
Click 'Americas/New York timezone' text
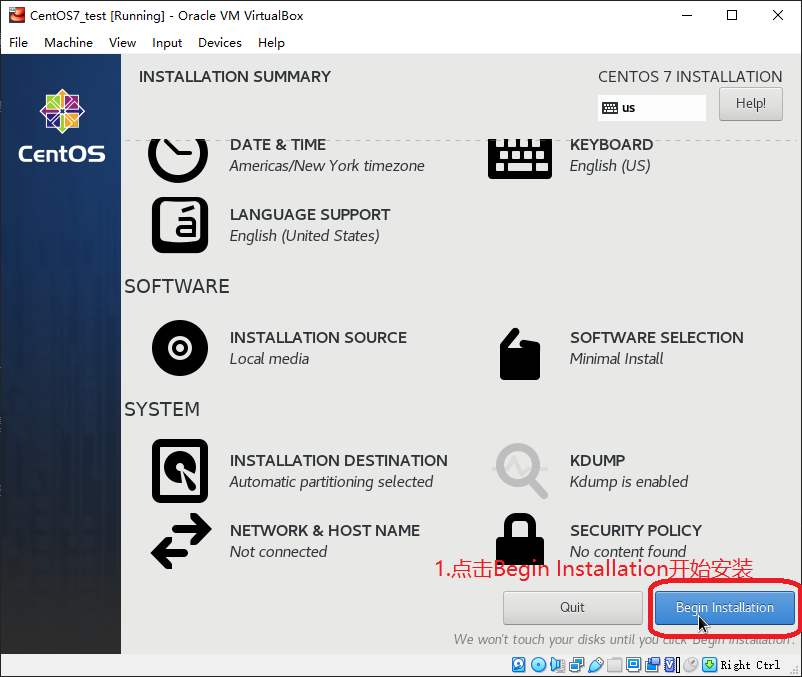(x=327, y=166)
